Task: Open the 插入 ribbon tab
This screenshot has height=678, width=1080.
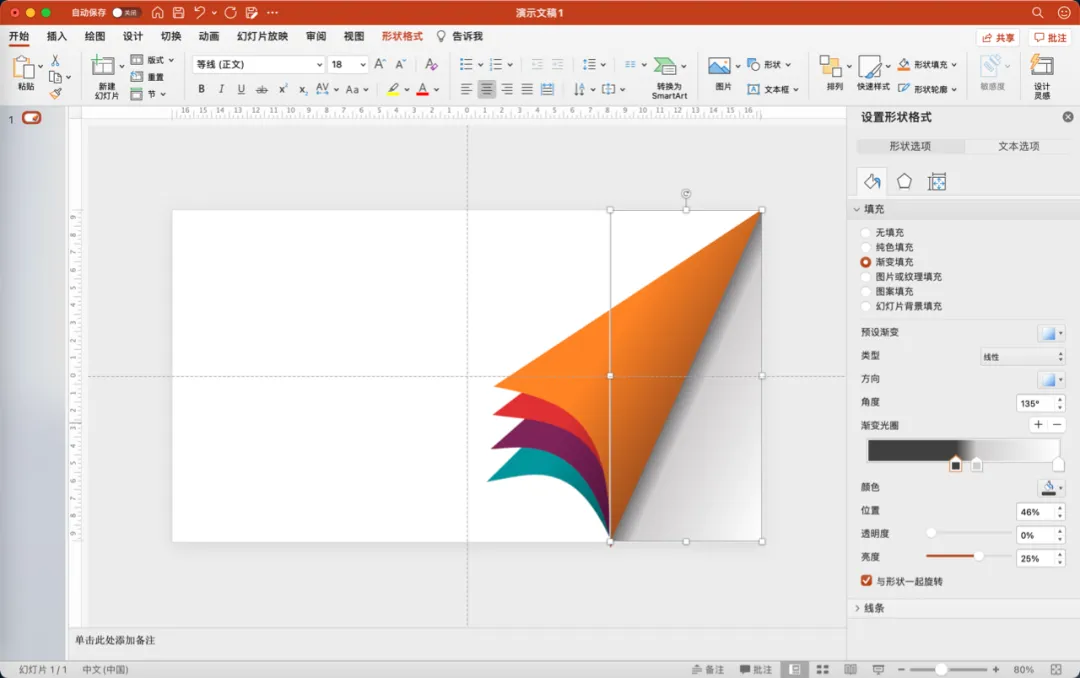Action: point(56,36)
